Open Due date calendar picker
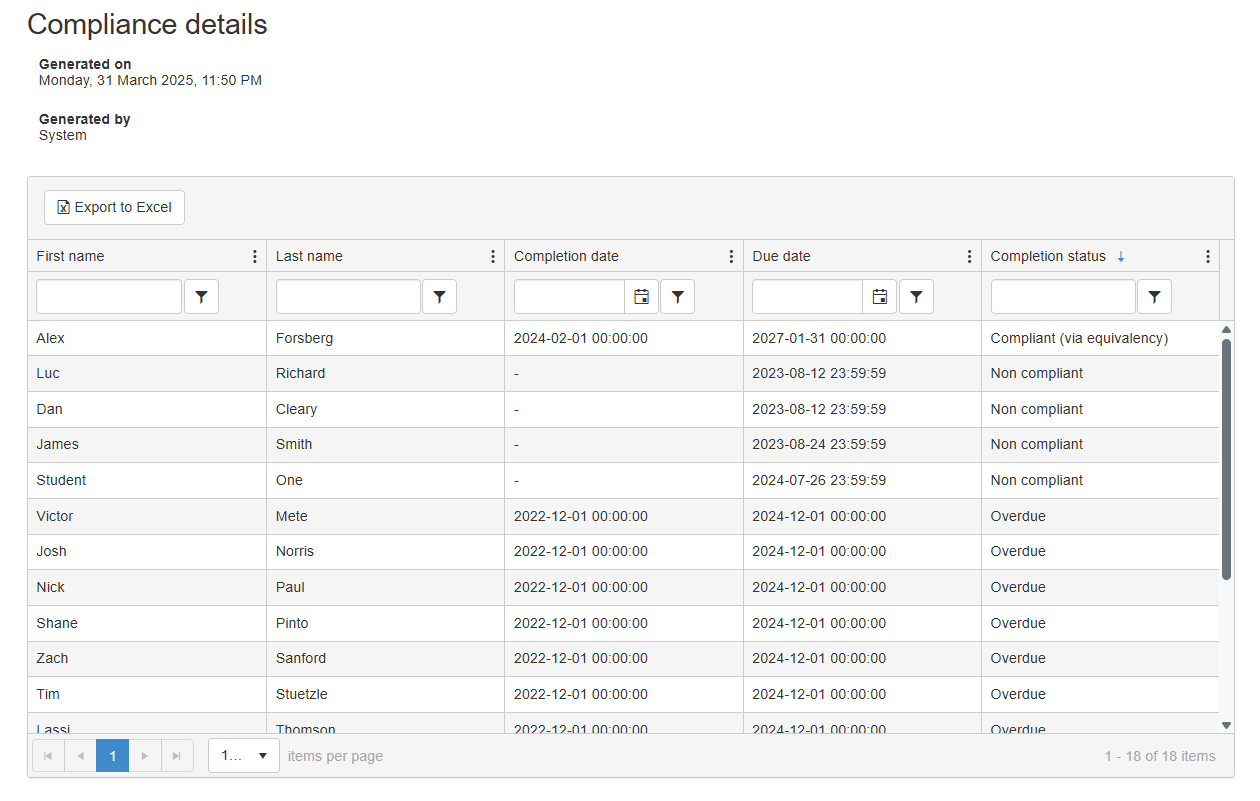1260x801 pixels. (879, 297)
